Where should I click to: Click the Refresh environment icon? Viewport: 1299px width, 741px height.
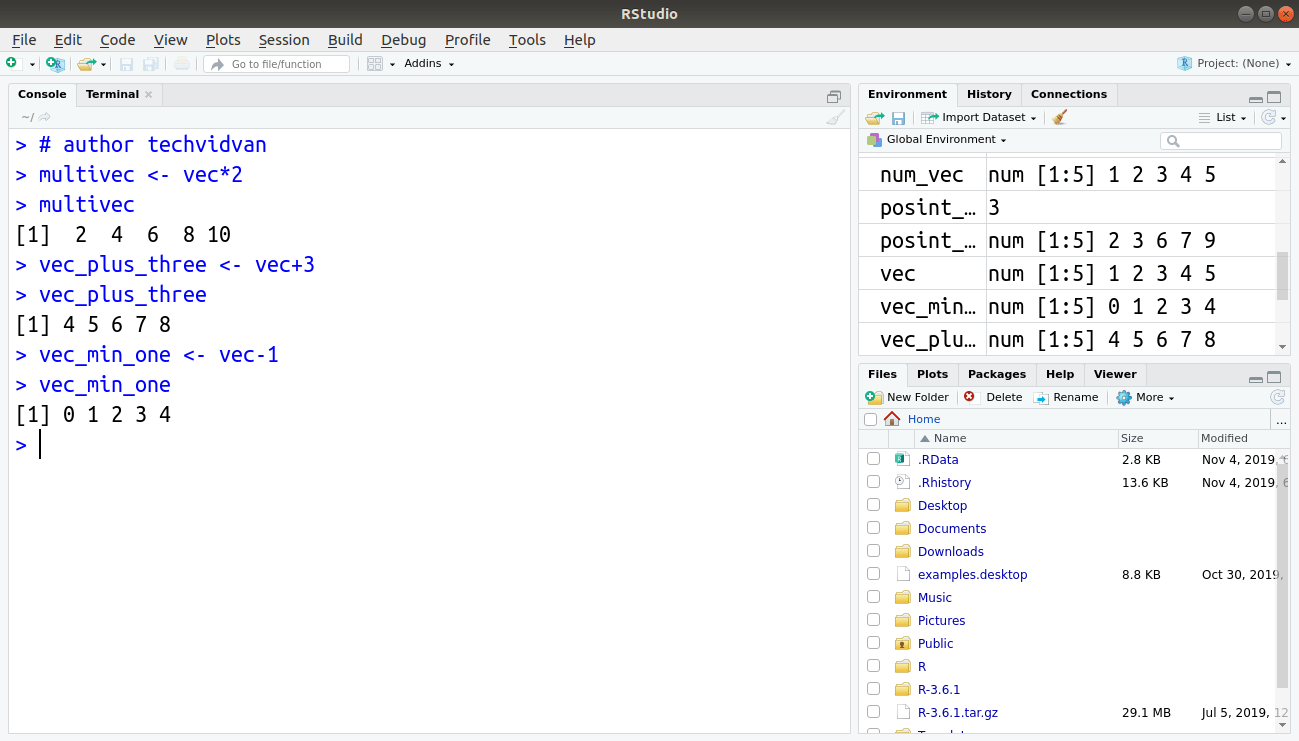coord(1268,117)
